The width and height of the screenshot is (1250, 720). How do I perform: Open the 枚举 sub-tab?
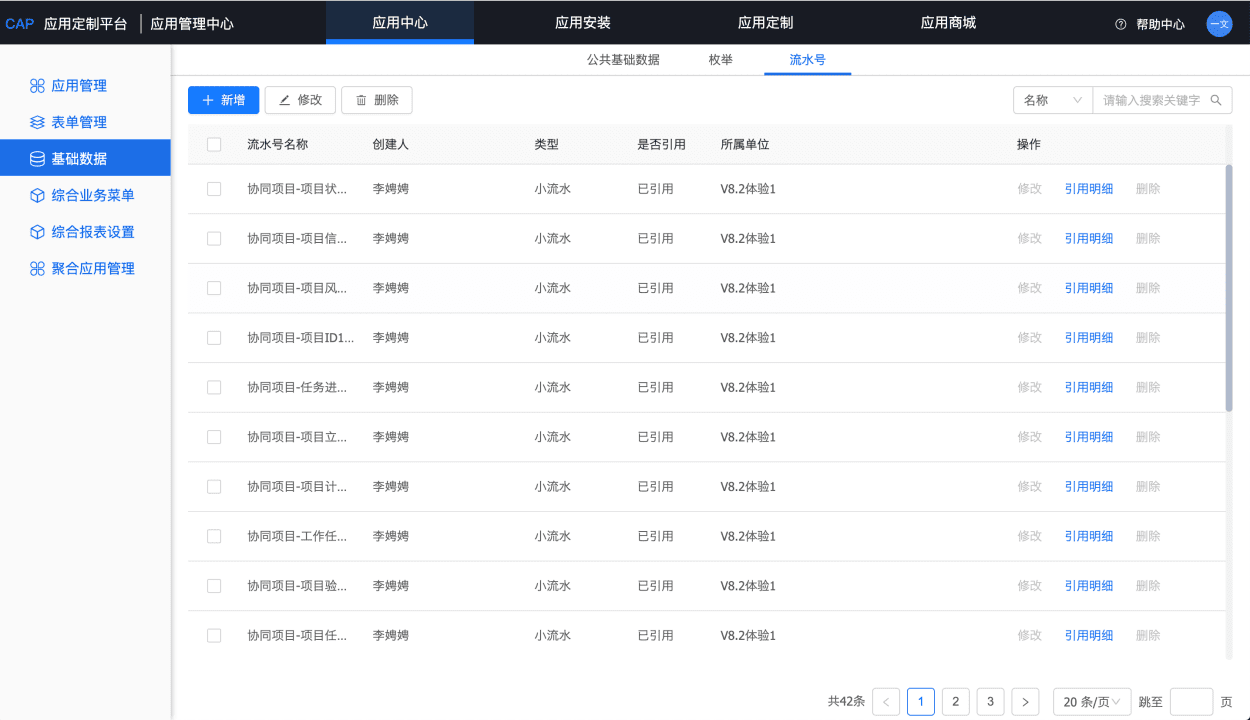(721, 60)
